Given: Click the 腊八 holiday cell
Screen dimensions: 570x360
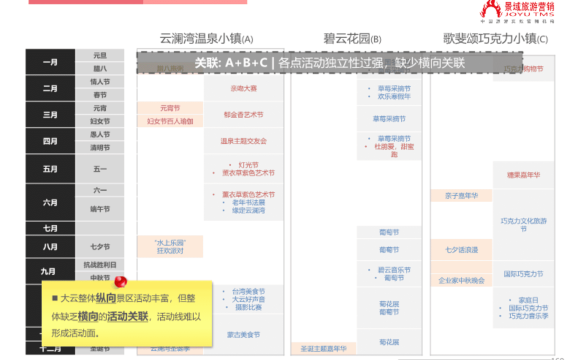Looking at the screenshot, I should [100, 68].
